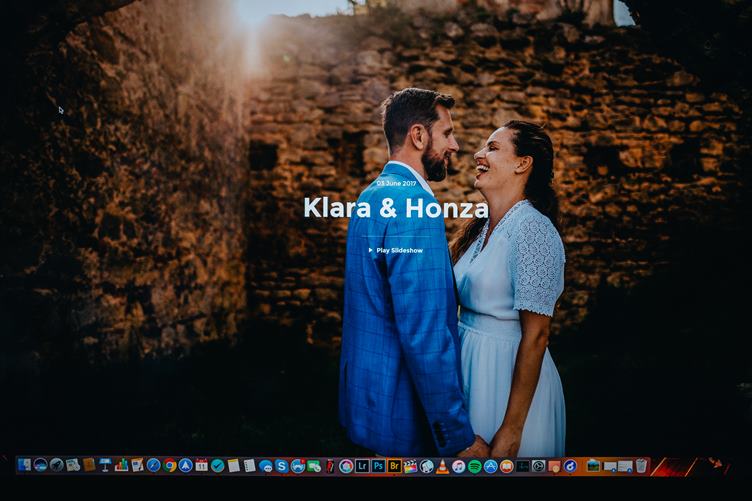Click the Play Slideshow button
The width and height of the screenshot is (752, 501).
[x=396, y=250]
